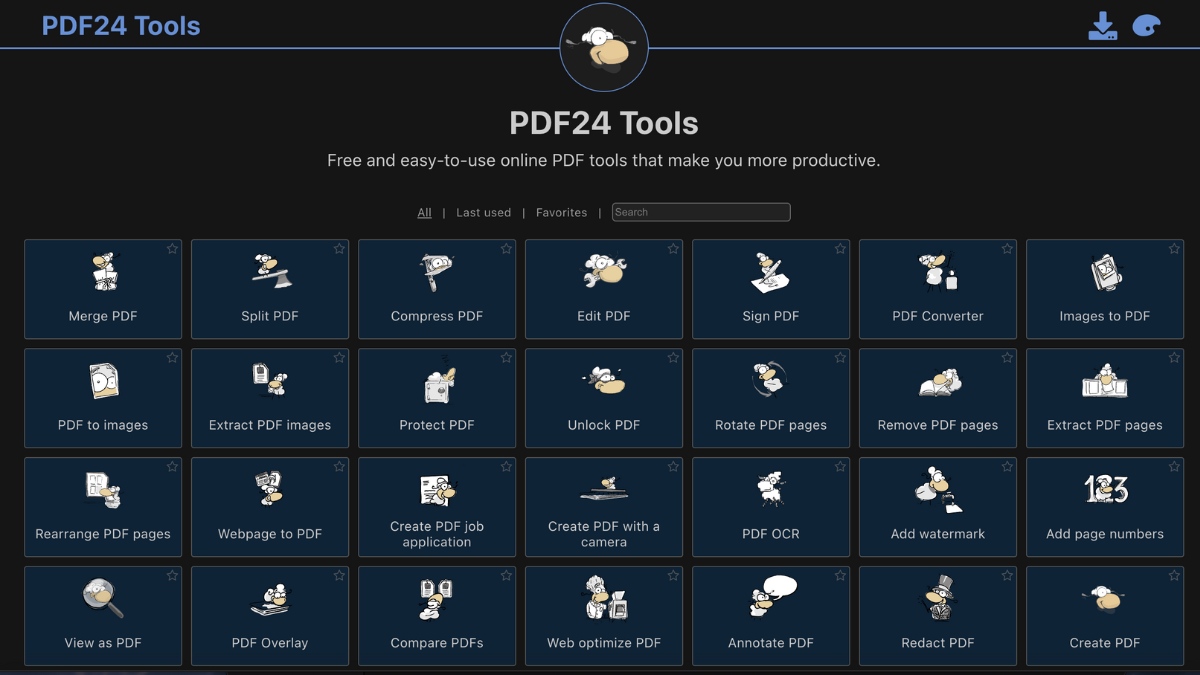Screen dimensions: 1200x675
Task: Open the Redact PDF tool
Action: click(938, 616)
